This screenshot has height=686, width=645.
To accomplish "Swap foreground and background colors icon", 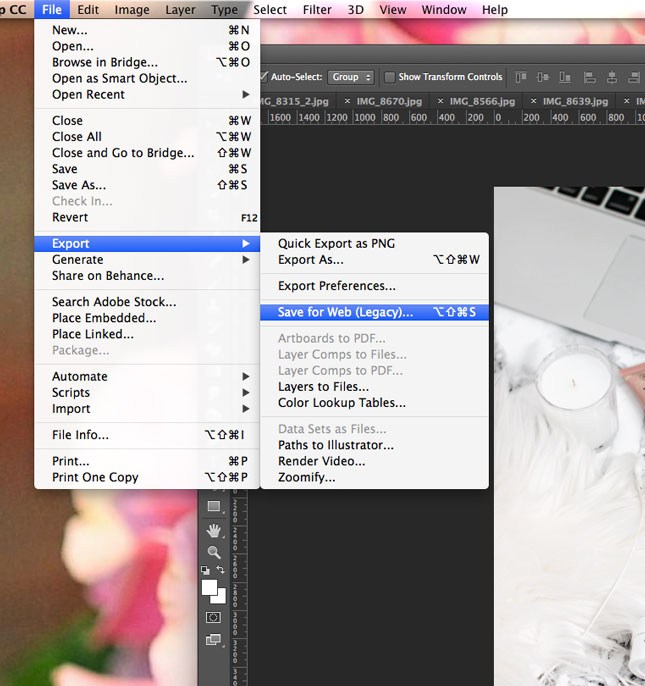I will (x=221, y=570).
